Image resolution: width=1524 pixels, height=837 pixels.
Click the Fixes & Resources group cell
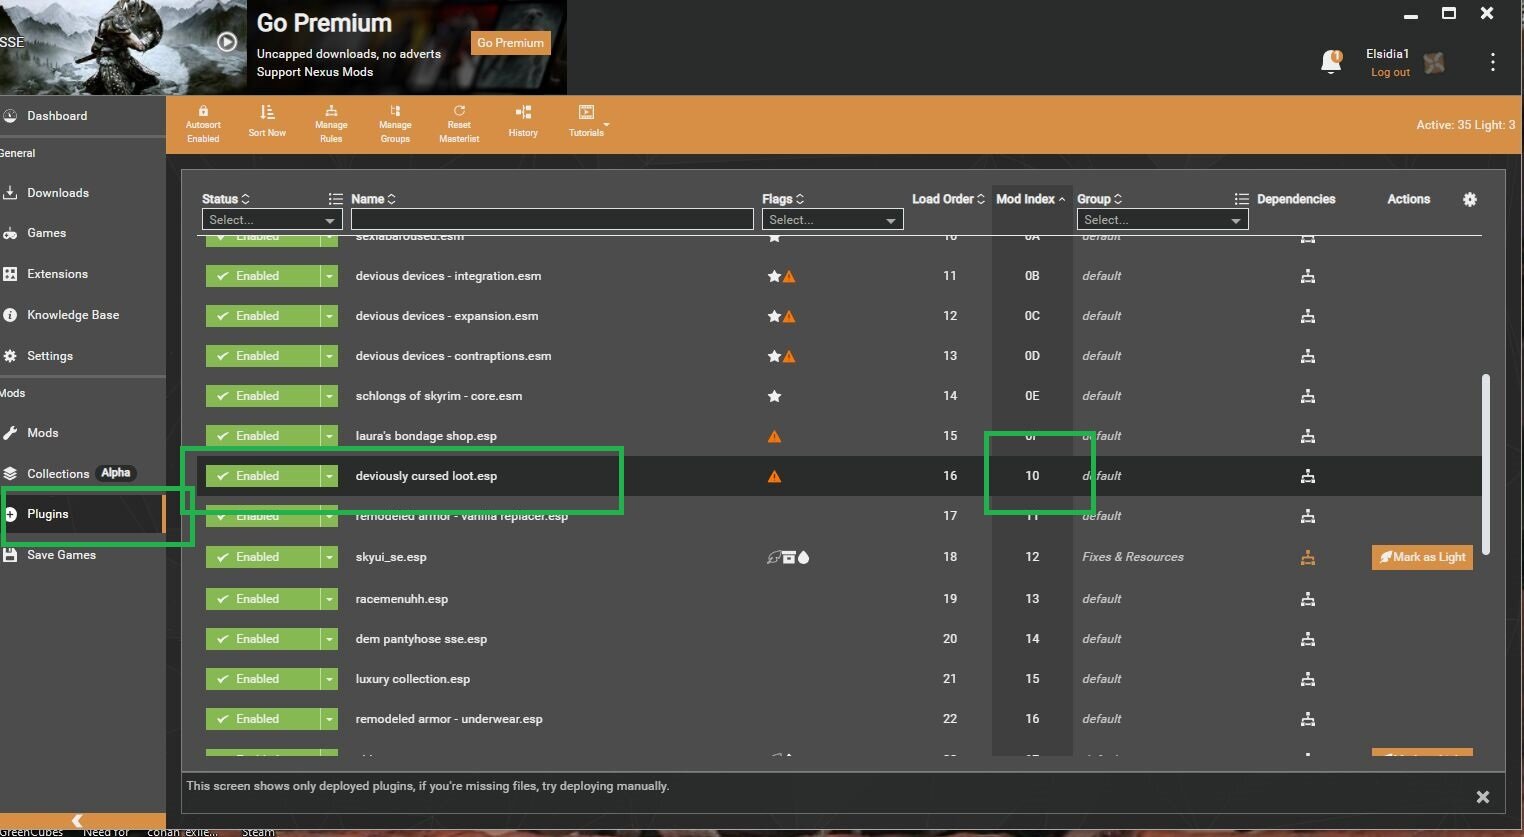[1132, 557]
